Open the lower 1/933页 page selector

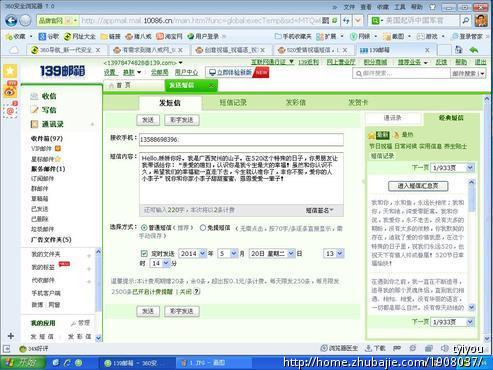(452, 322)
